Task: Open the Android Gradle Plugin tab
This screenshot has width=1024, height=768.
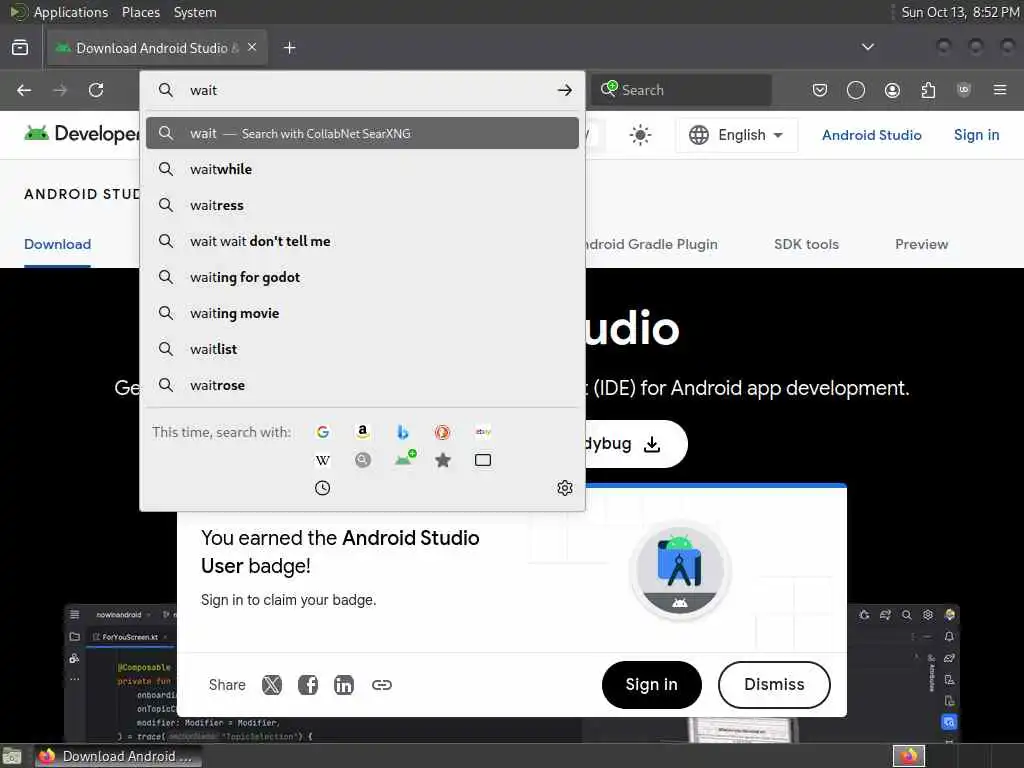Action: click(x=651, y=244)
